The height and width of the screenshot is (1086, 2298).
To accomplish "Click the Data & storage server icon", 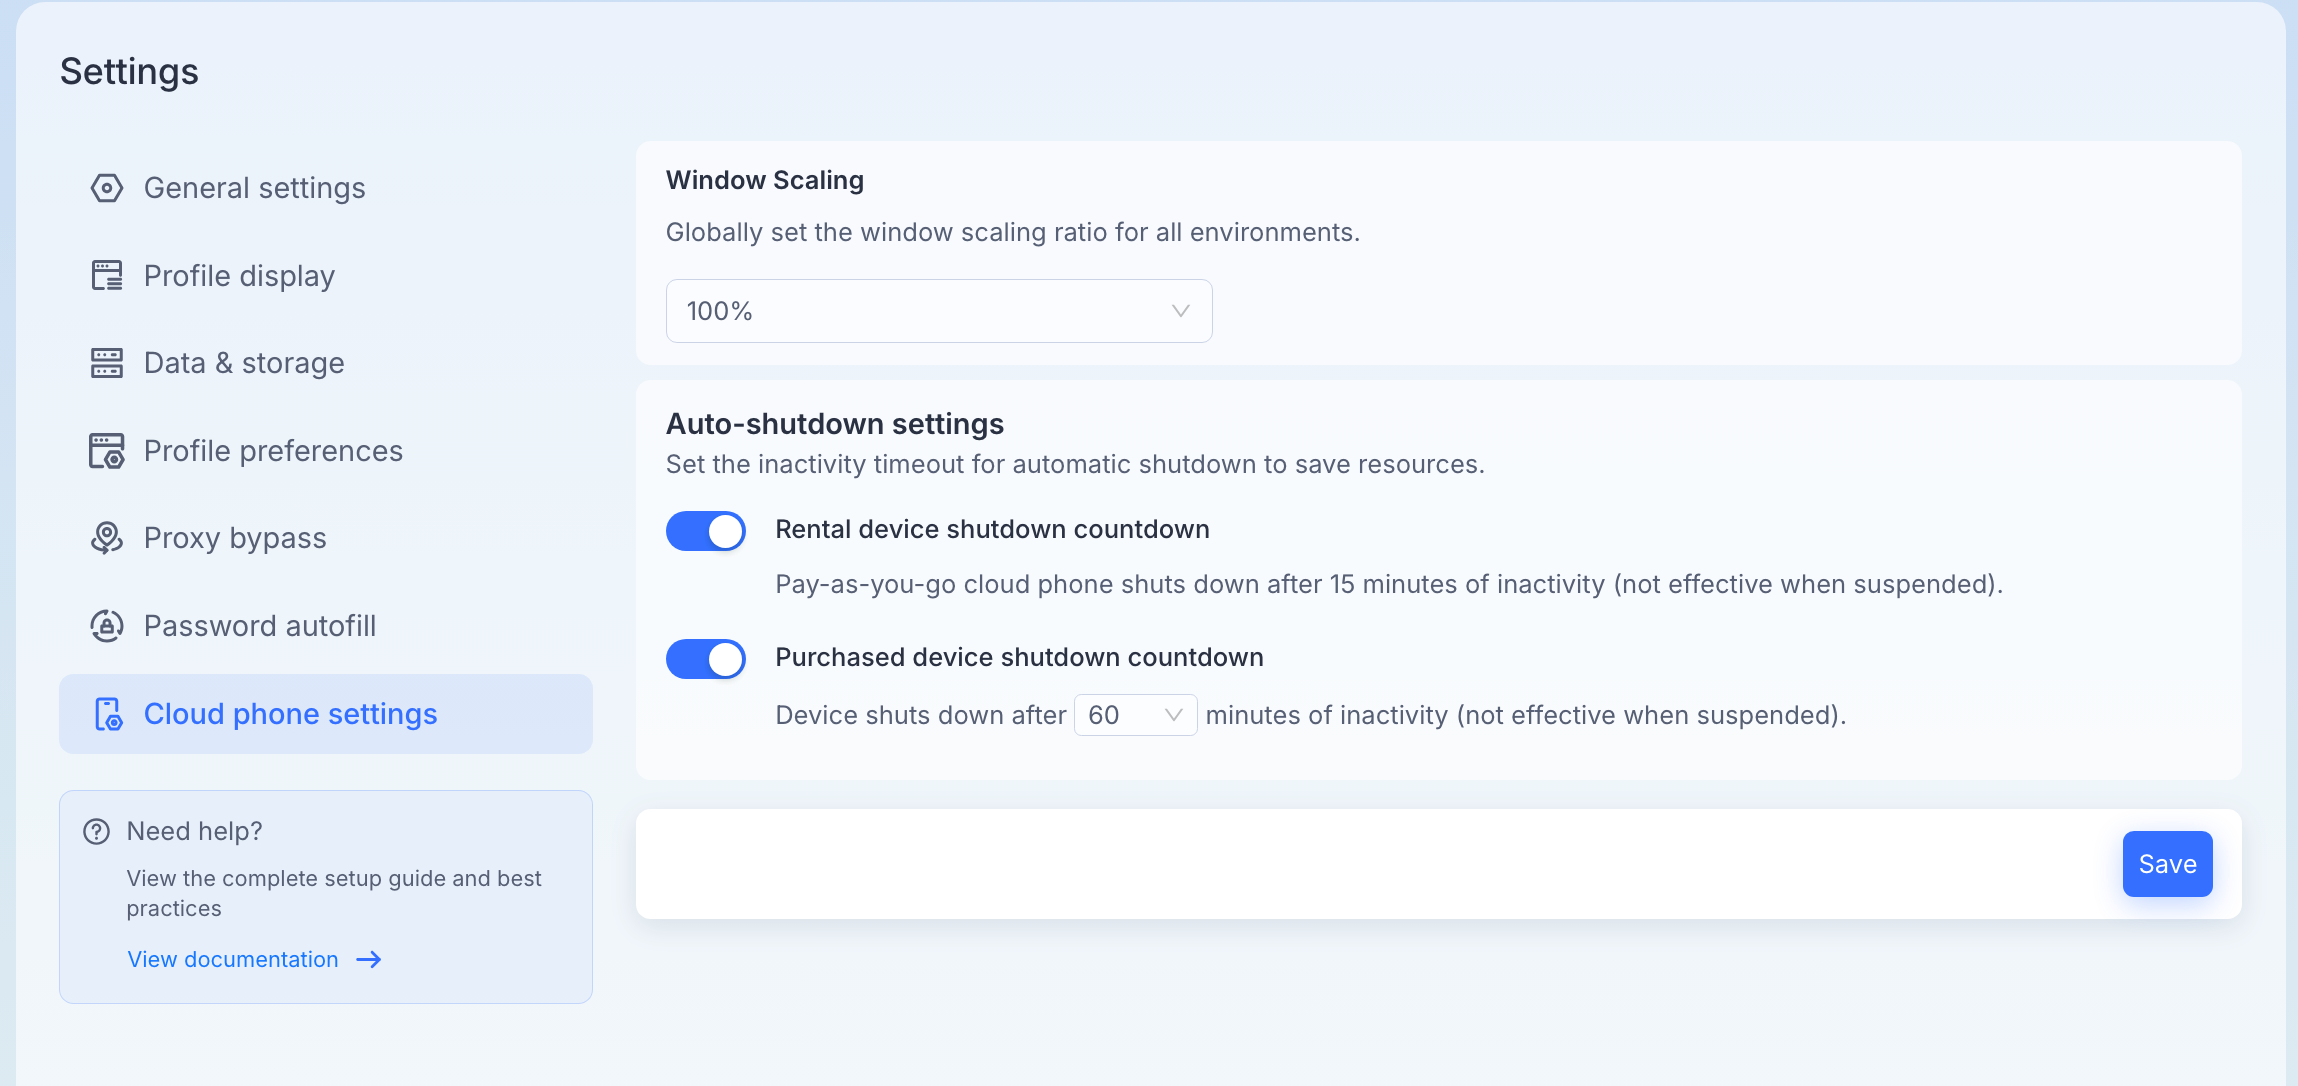I will (107, 363).
